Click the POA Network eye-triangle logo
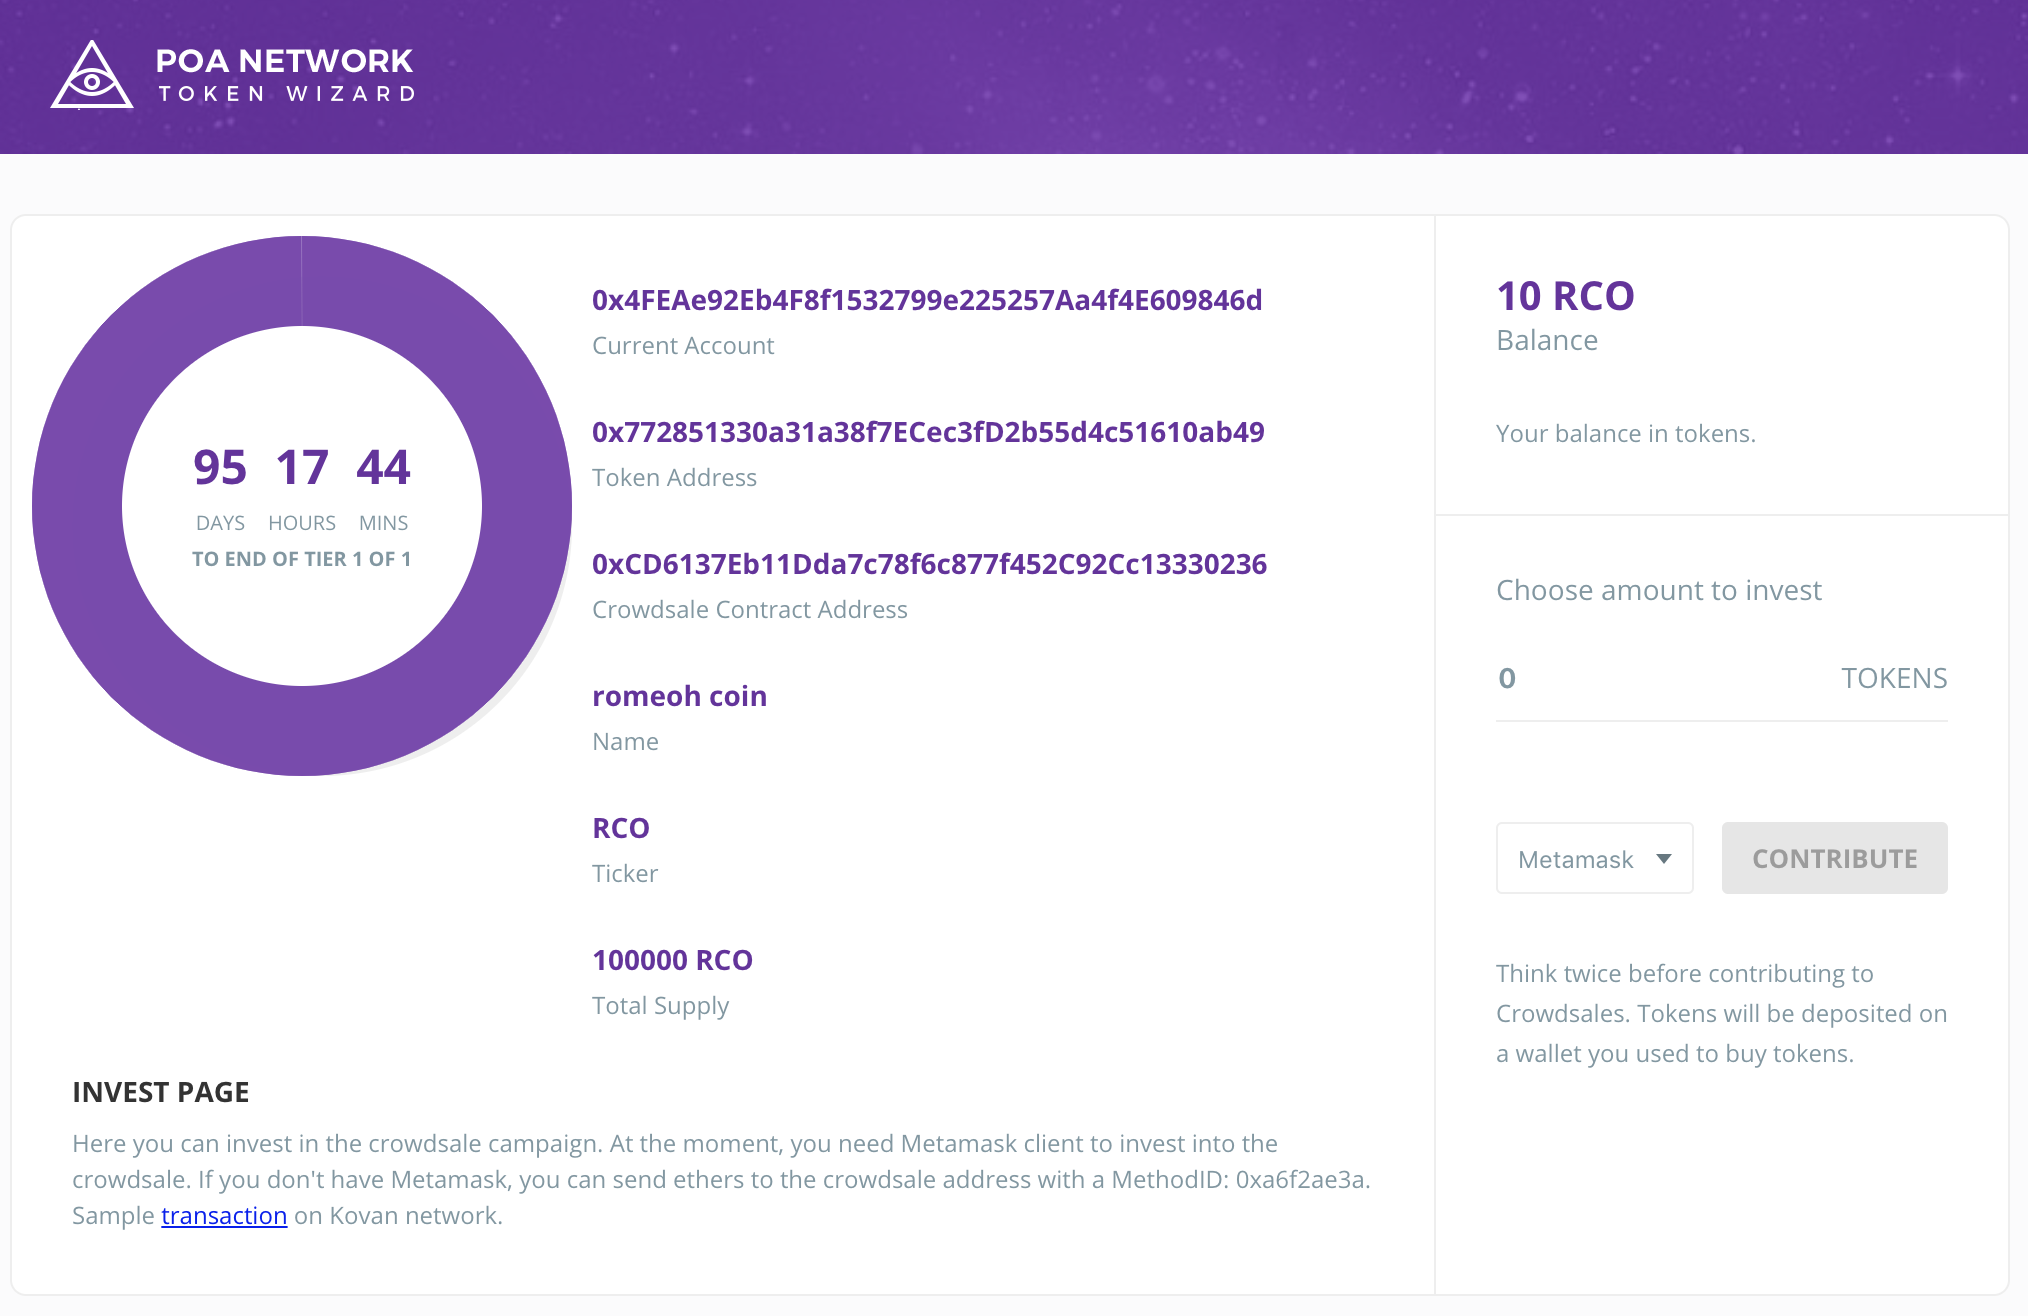 tap(92, 76)
